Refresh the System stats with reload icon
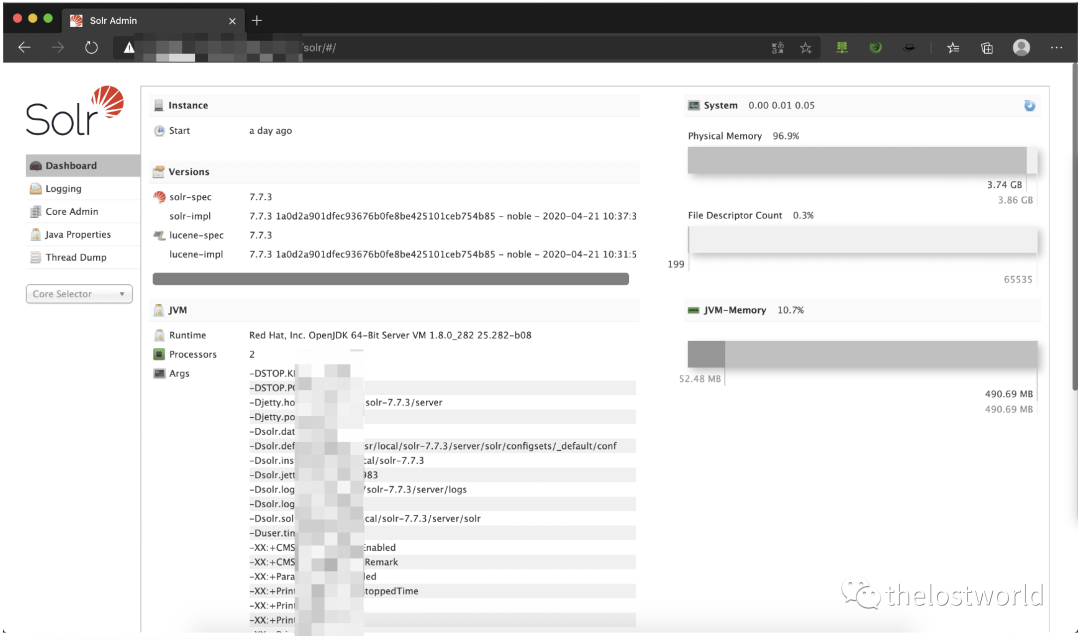 [x=1030, y=105]
